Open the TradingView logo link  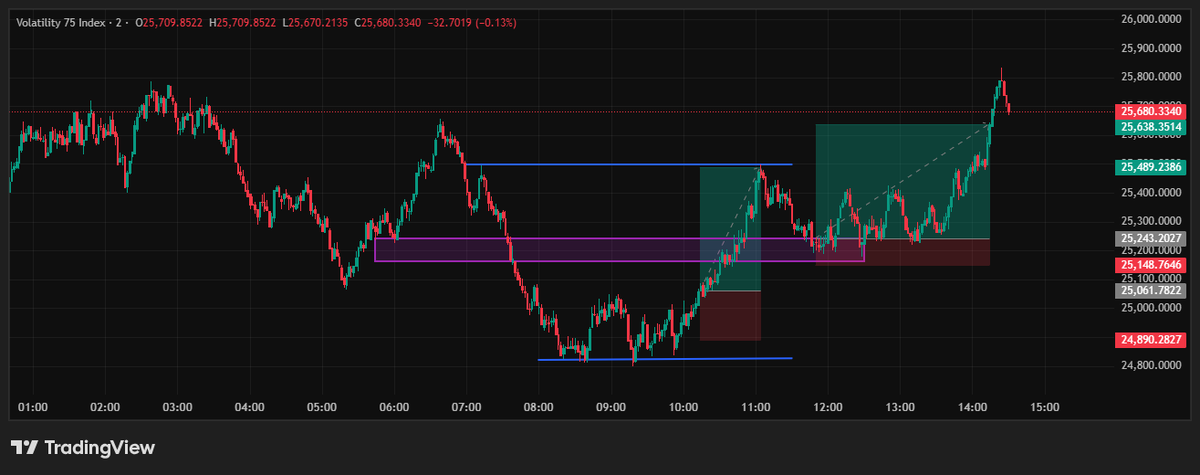(x=83, y=447)
